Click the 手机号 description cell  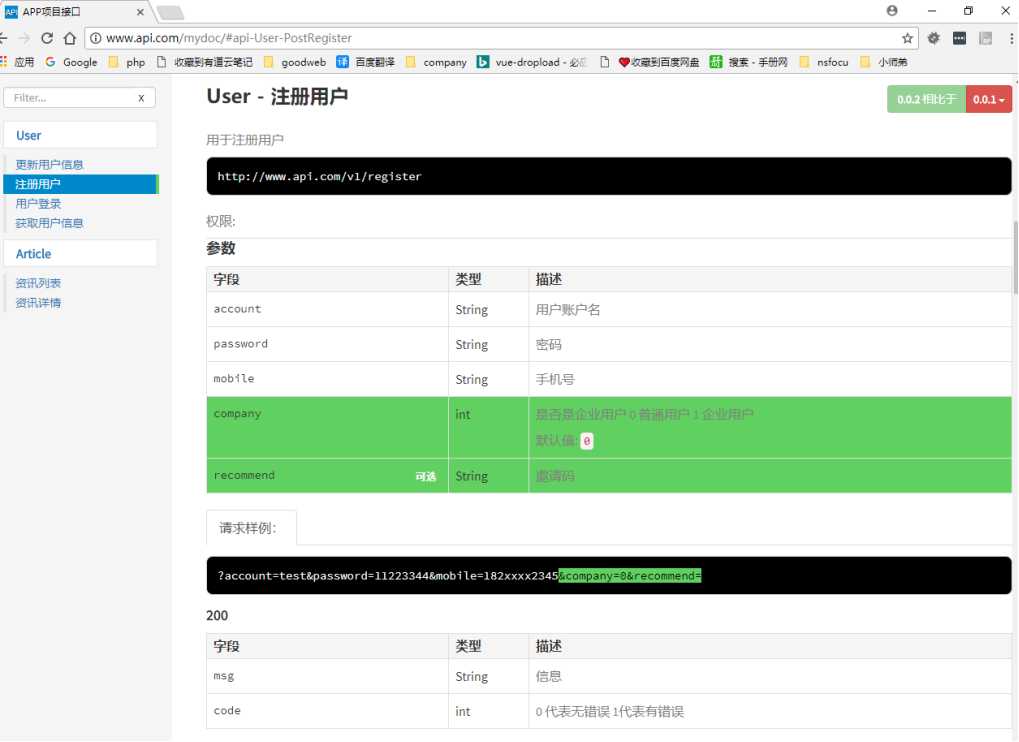pyautogui.click(x=770, y=379)
